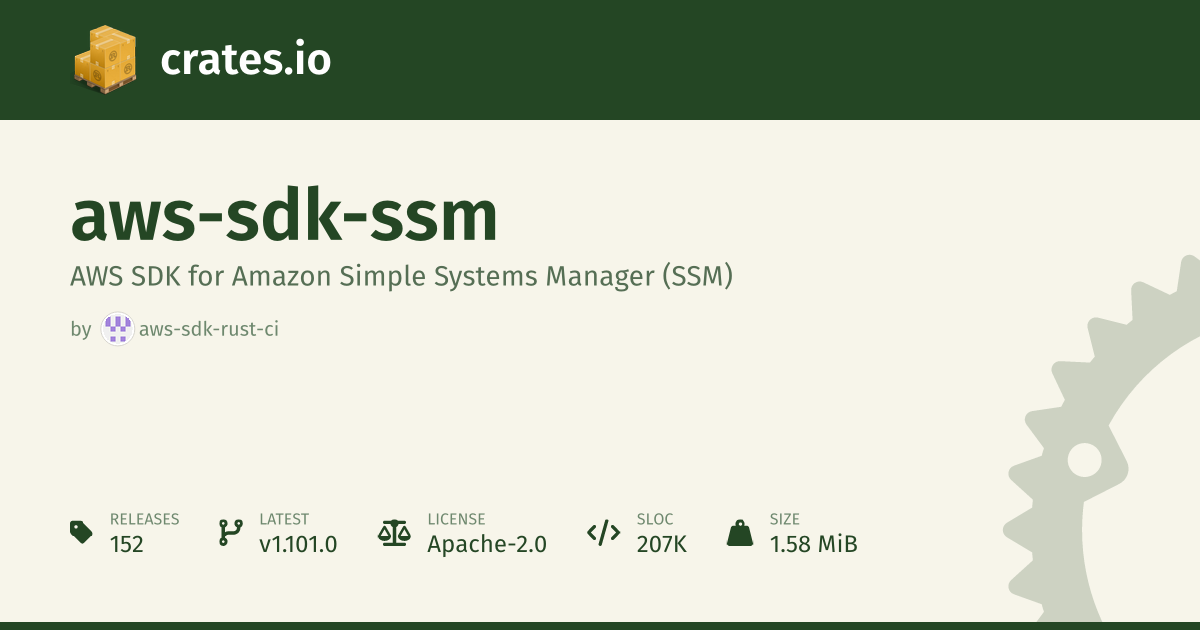Image resolution: width=1200 pixels, height=630 pixels.
Task: Click the RELEASES label
Action: (x=144, y=519)
